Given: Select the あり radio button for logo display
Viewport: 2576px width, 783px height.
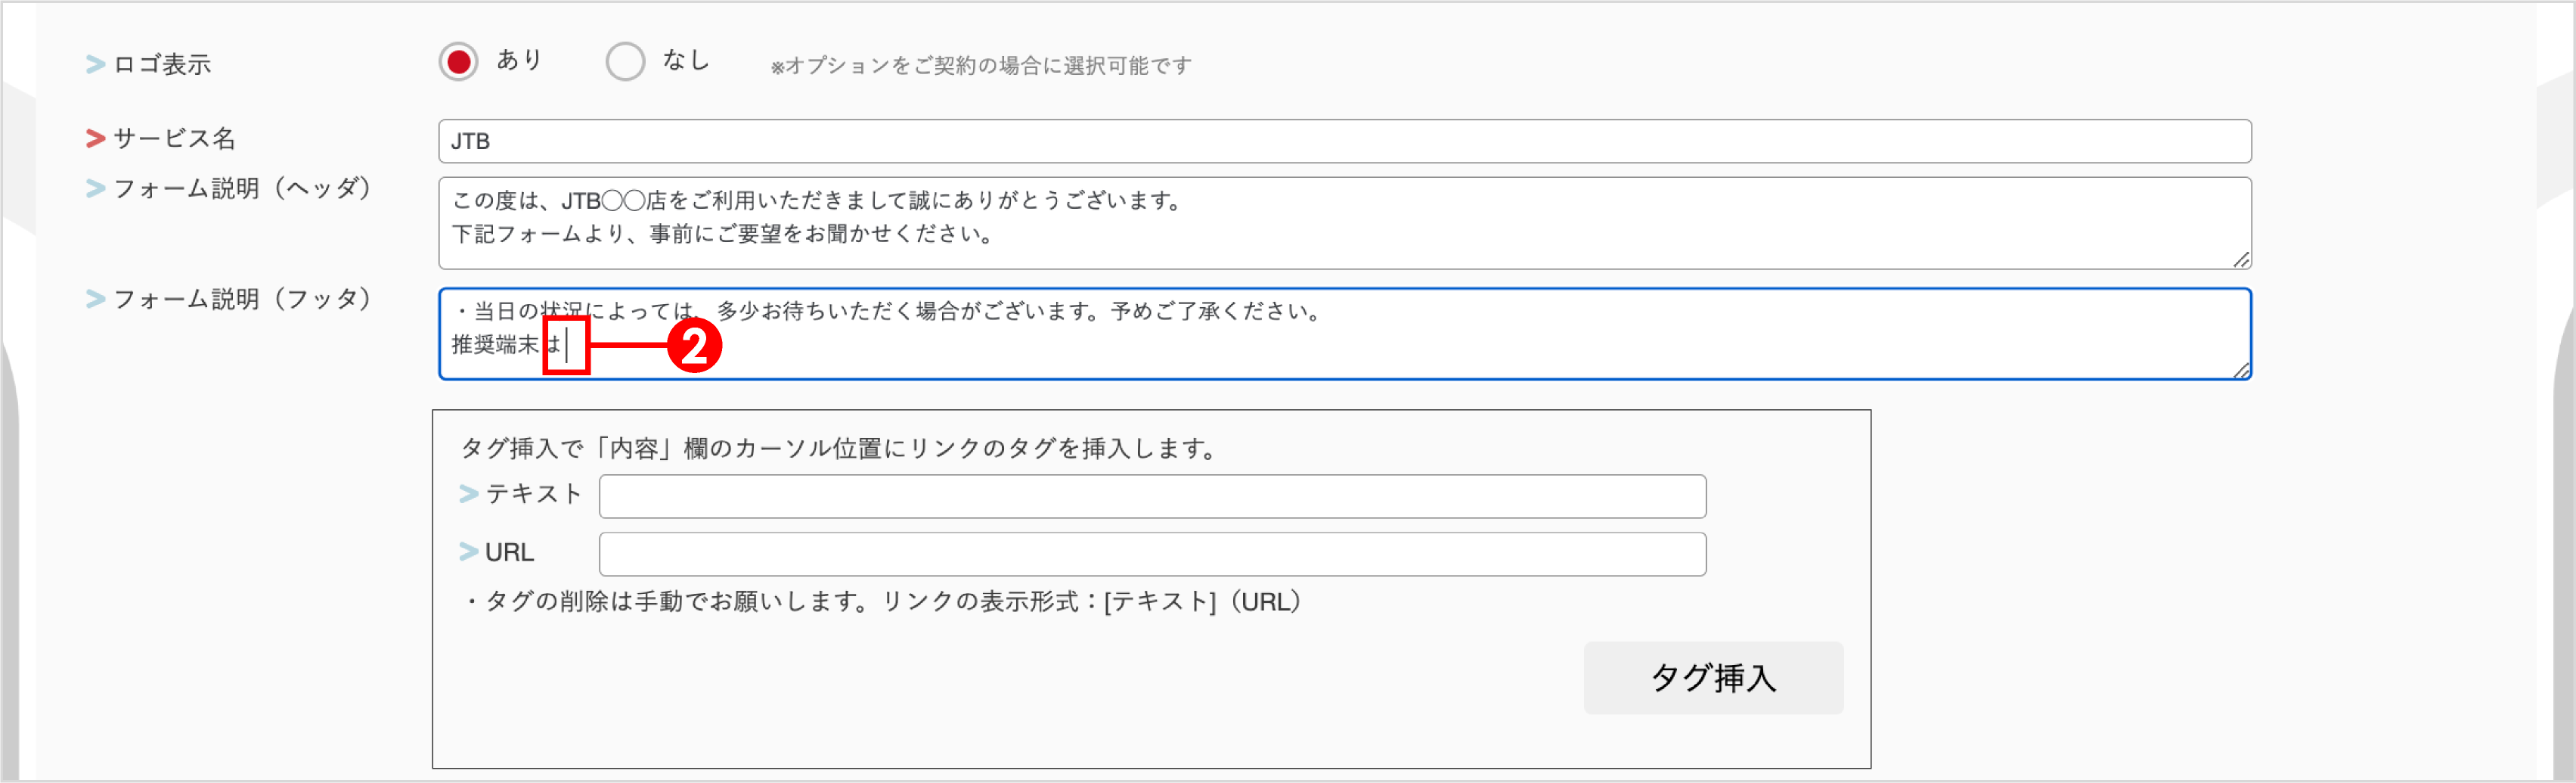Looking at the screenshot, I should pos(459,61).
